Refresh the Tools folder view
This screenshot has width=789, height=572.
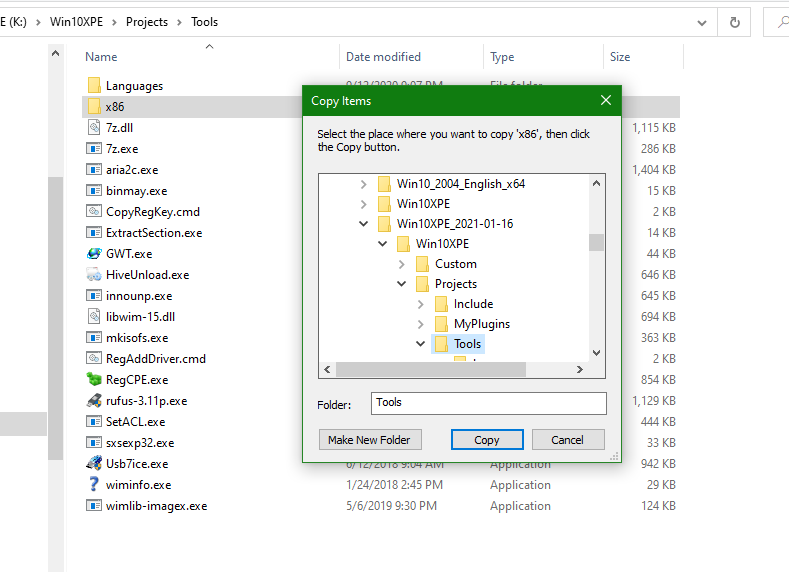click(x=735, y=22)
